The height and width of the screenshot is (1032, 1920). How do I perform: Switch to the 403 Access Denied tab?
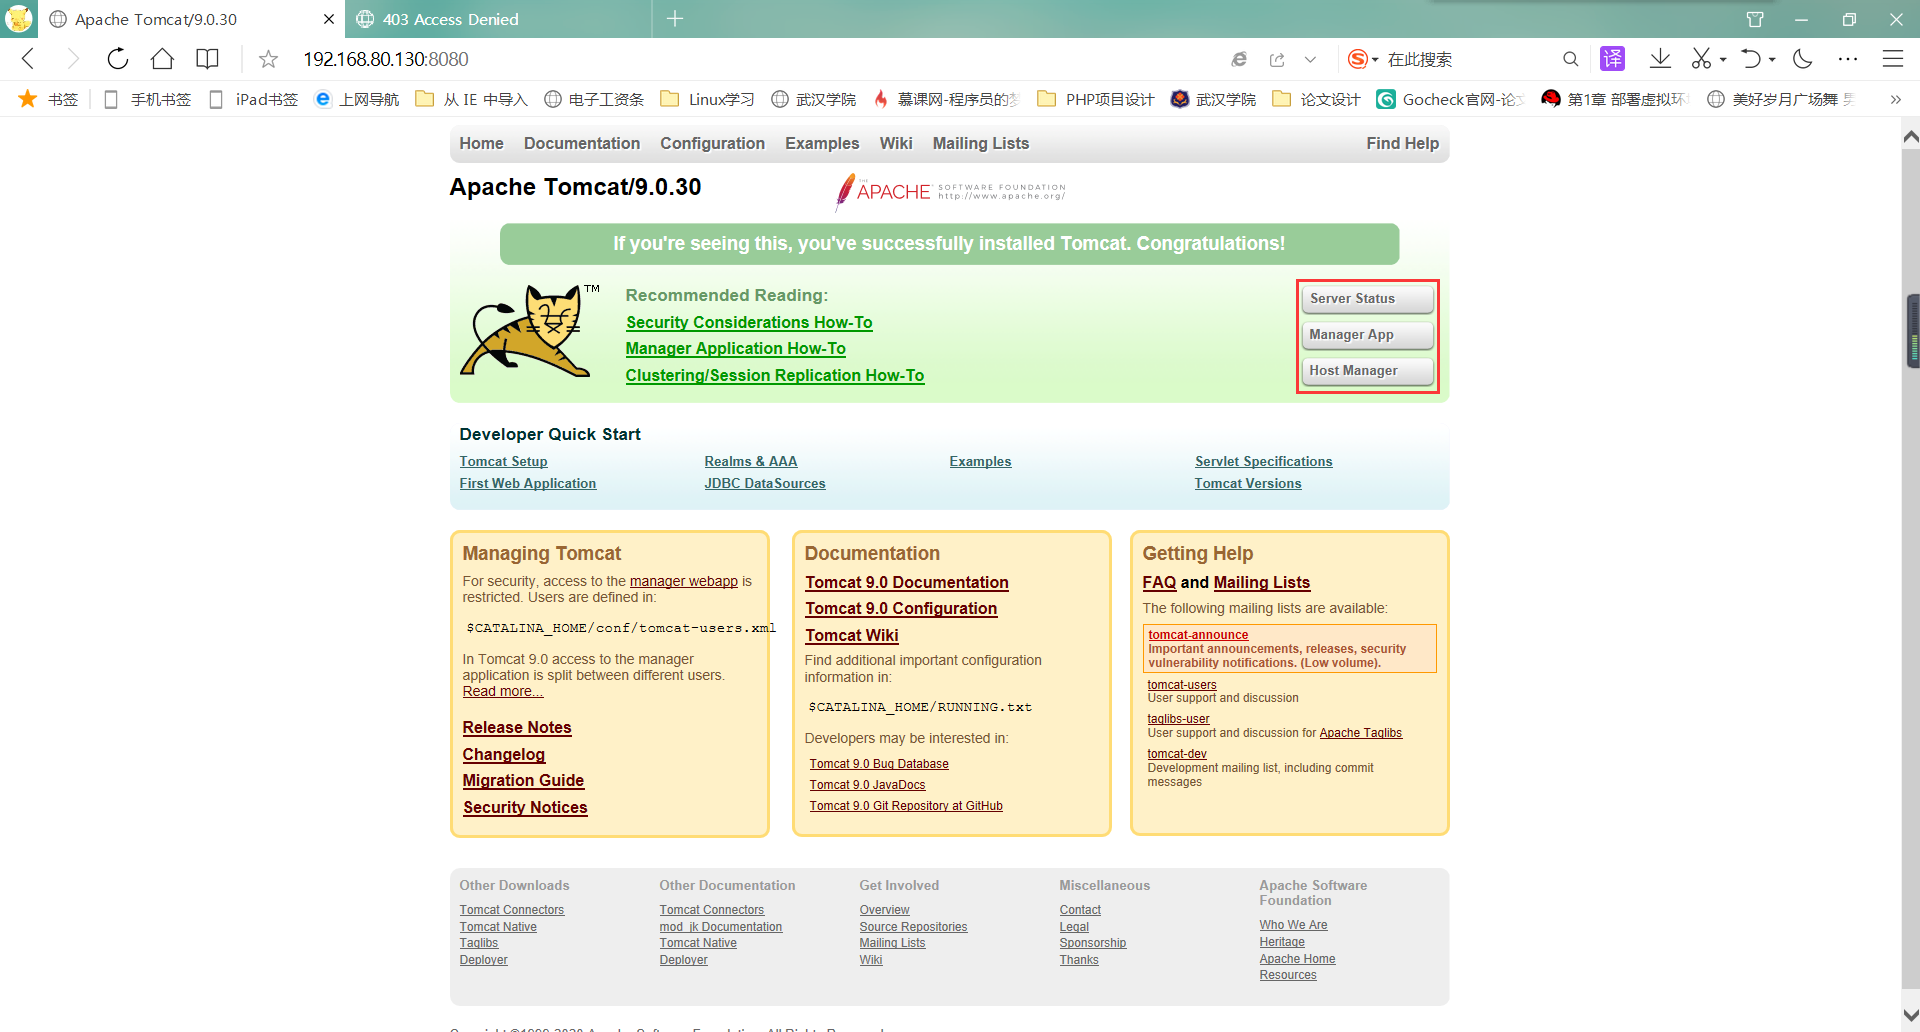(498, 19)
